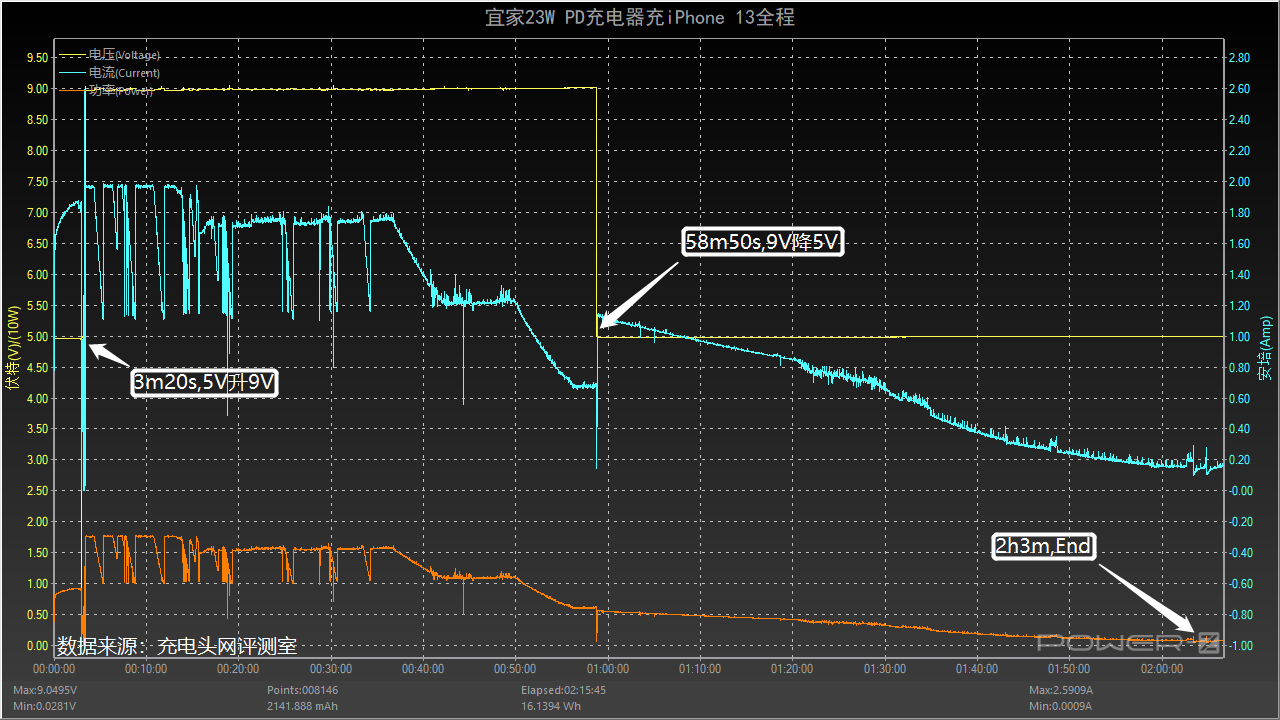Click the yellow voltage legend line swatch
1280x720 pixels.
tap(73, 55)
